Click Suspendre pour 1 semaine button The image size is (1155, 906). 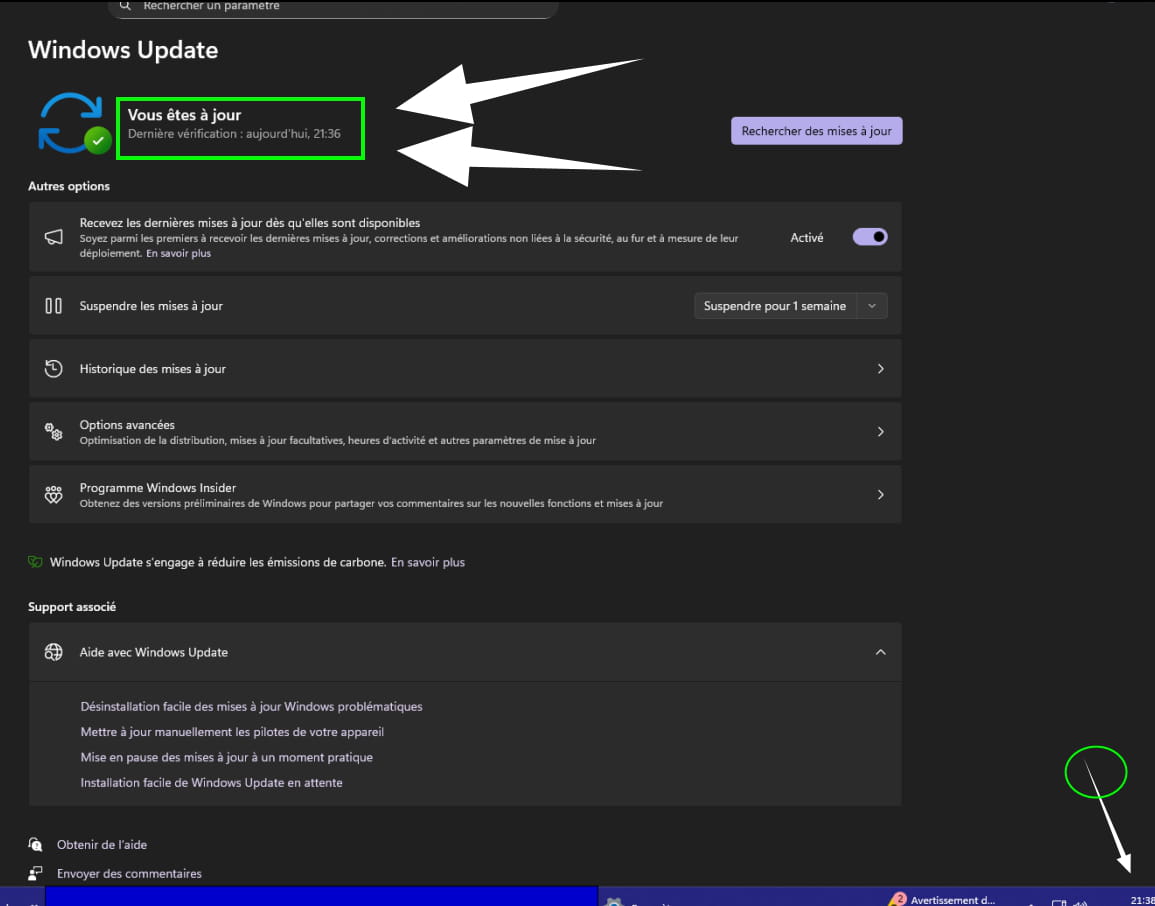[775, 306]
